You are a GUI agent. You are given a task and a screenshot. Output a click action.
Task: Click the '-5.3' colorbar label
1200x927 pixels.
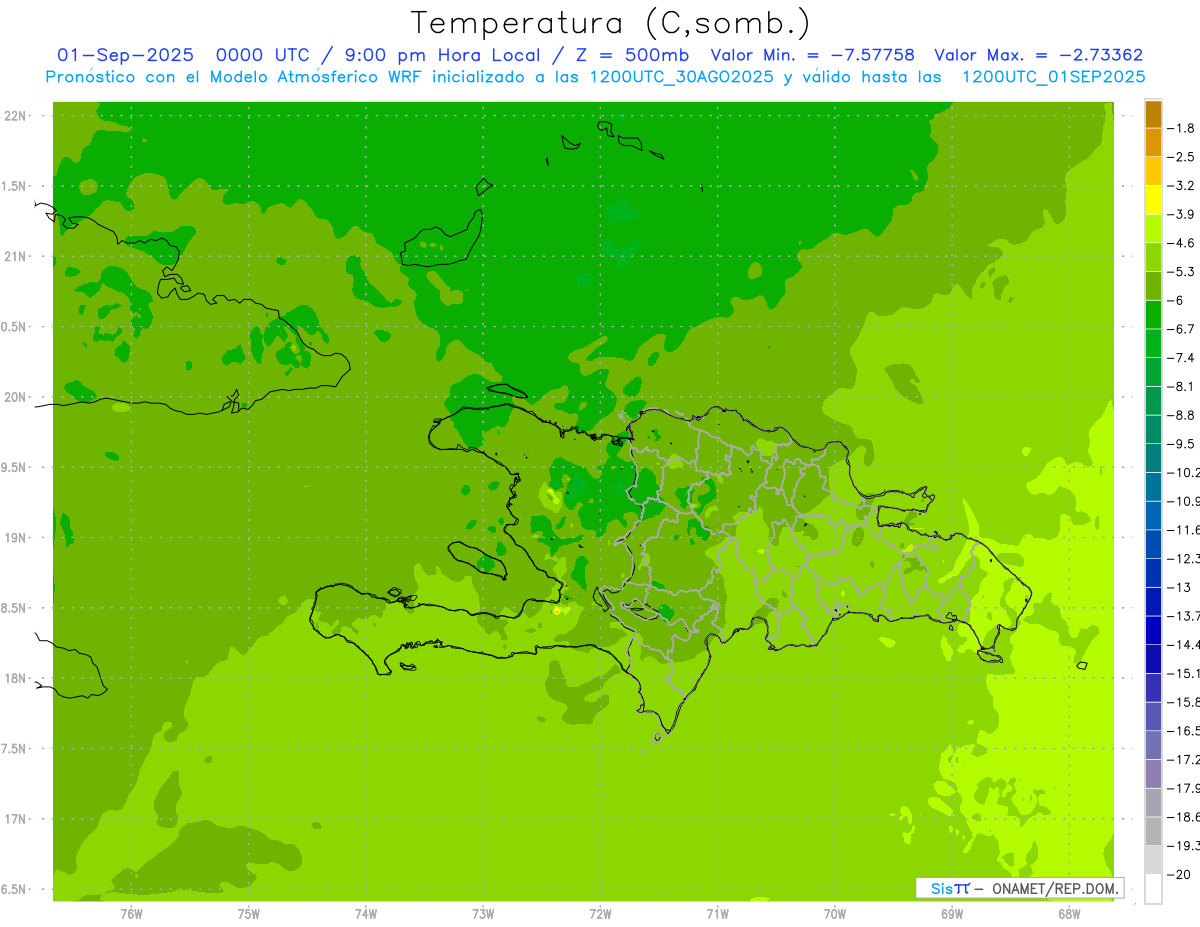click(1182, 272)
